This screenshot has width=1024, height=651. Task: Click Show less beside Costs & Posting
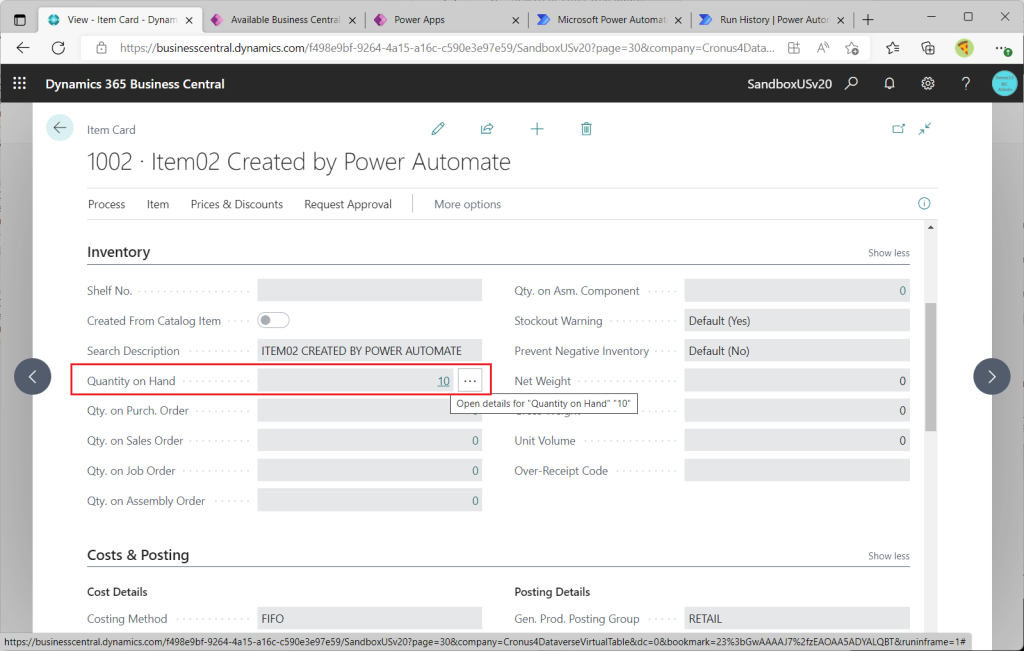tap(888, 556)
